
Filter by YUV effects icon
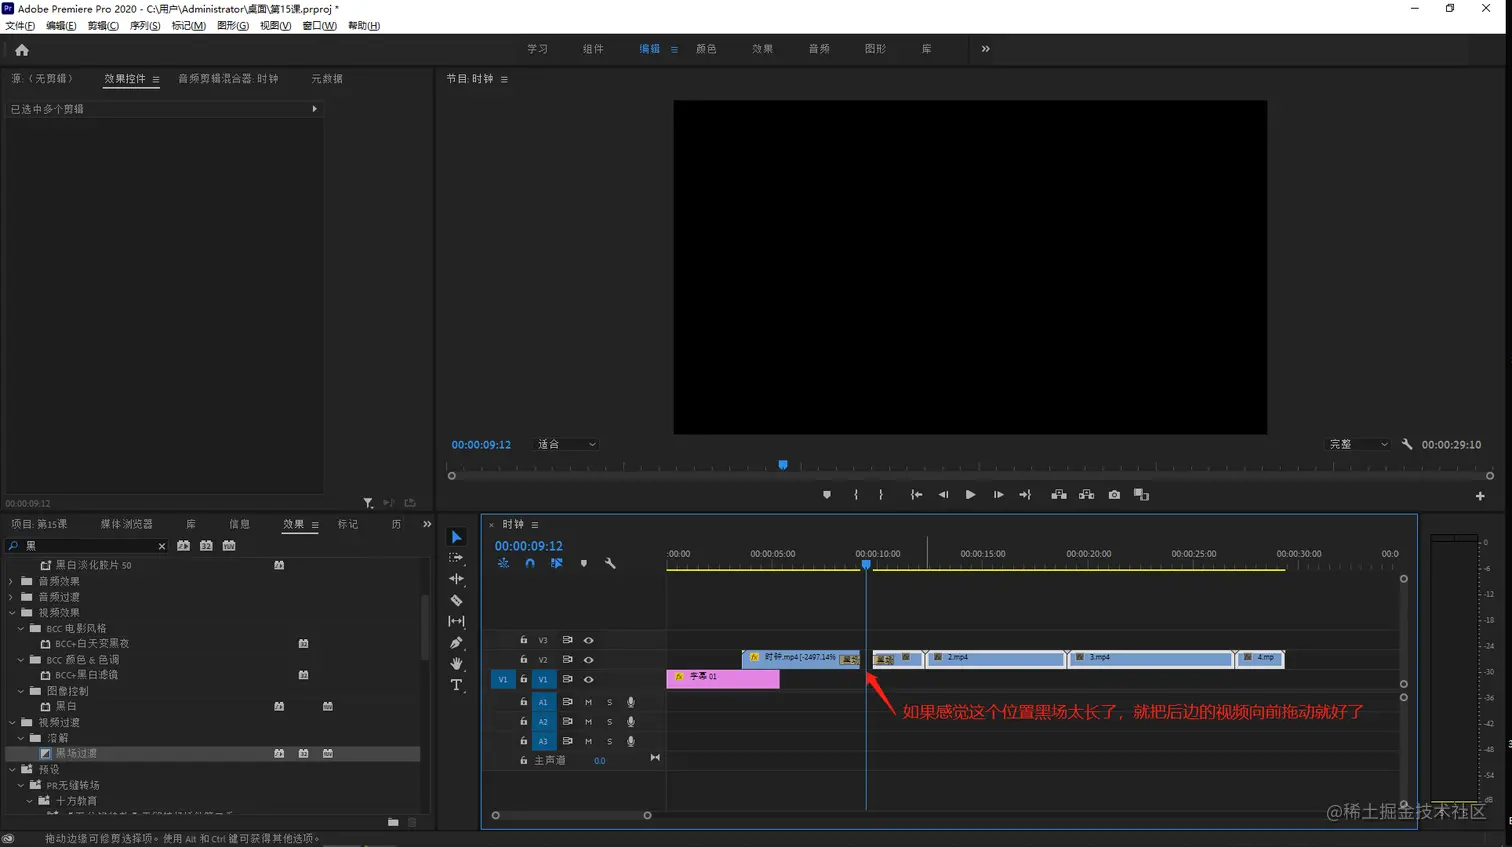[x=229, y=546]
